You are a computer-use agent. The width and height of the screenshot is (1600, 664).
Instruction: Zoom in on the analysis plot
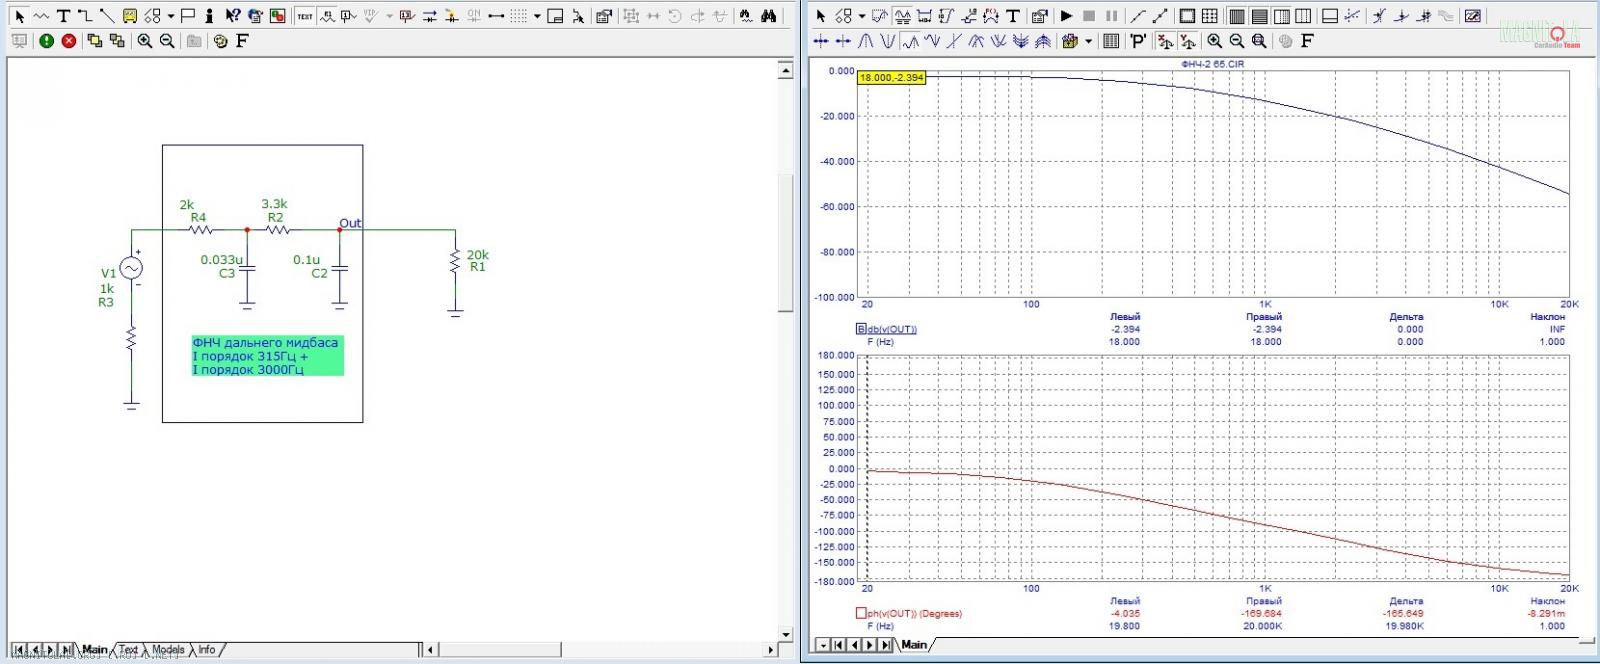pos(1214,41)
